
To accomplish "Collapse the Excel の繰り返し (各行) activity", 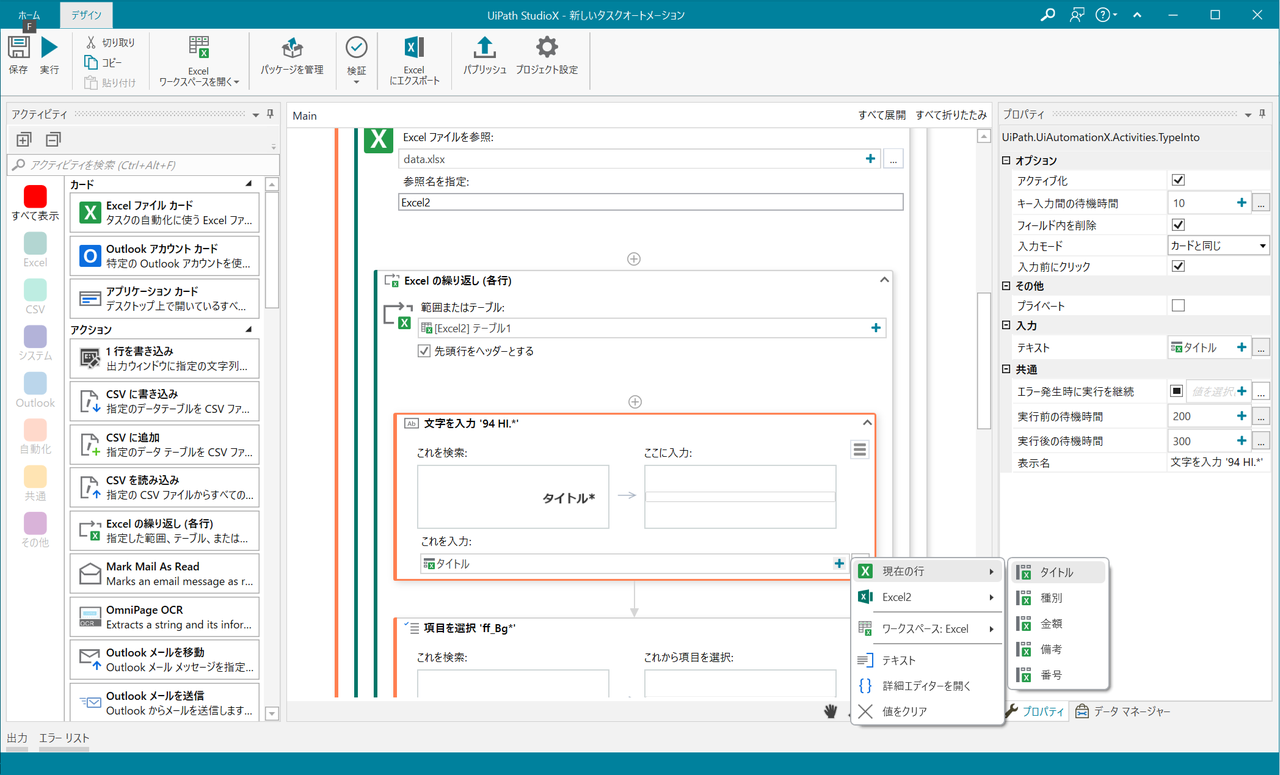I will pos(884,281).
